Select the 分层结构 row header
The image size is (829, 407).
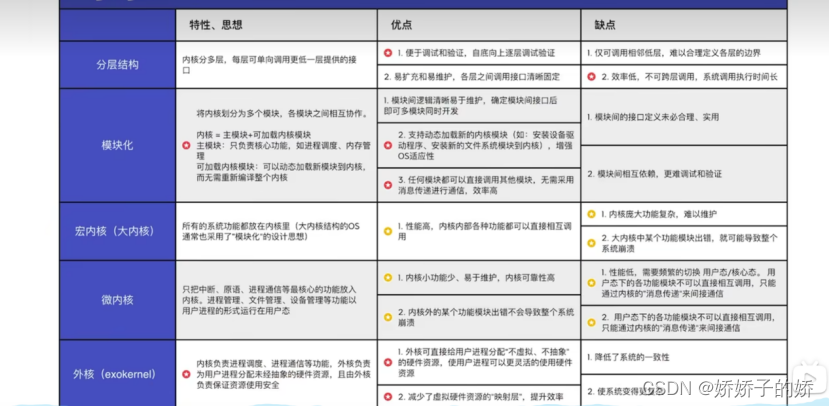click(x=117, y=65)
